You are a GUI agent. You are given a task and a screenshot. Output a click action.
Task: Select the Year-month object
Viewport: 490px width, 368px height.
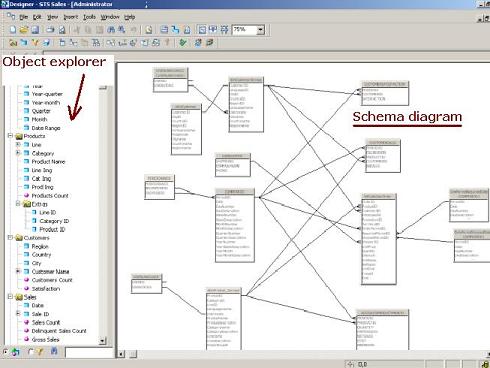(46, 103)
